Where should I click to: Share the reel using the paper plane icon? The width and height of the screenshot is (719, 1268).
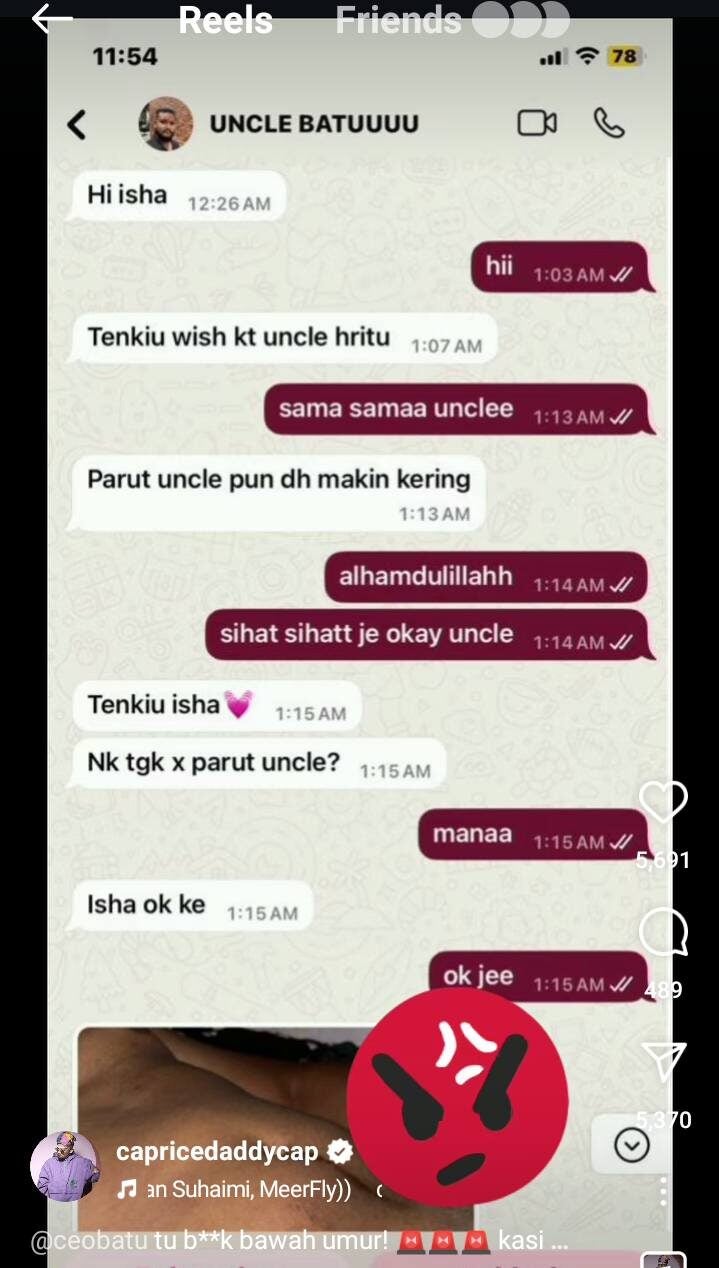(x=665, y=1062)
